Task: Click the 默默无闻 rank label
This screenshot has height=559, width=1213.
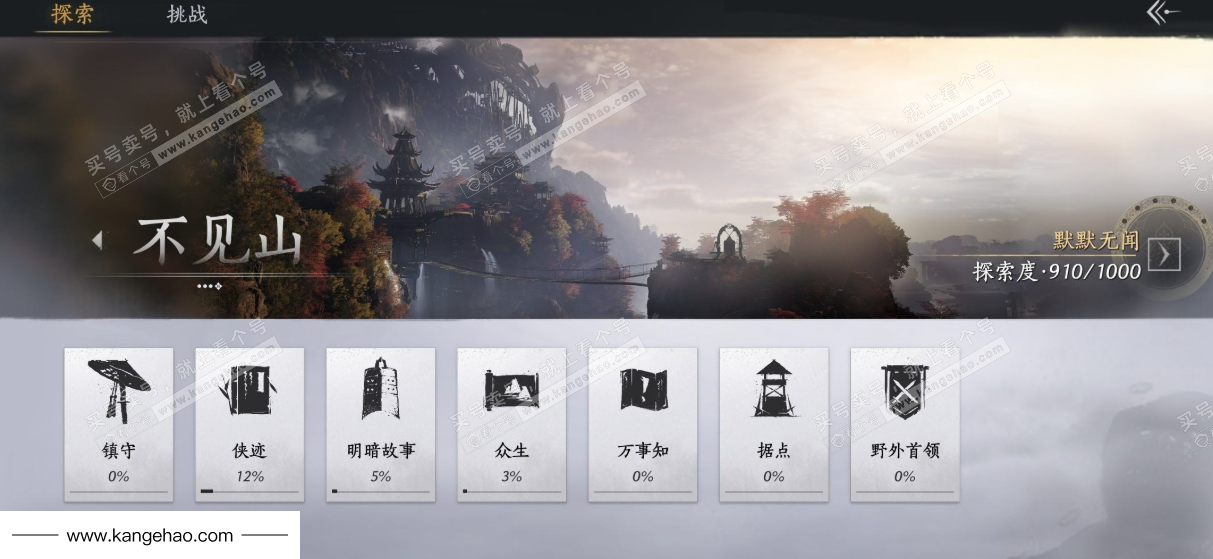Action: (1096, 240)
